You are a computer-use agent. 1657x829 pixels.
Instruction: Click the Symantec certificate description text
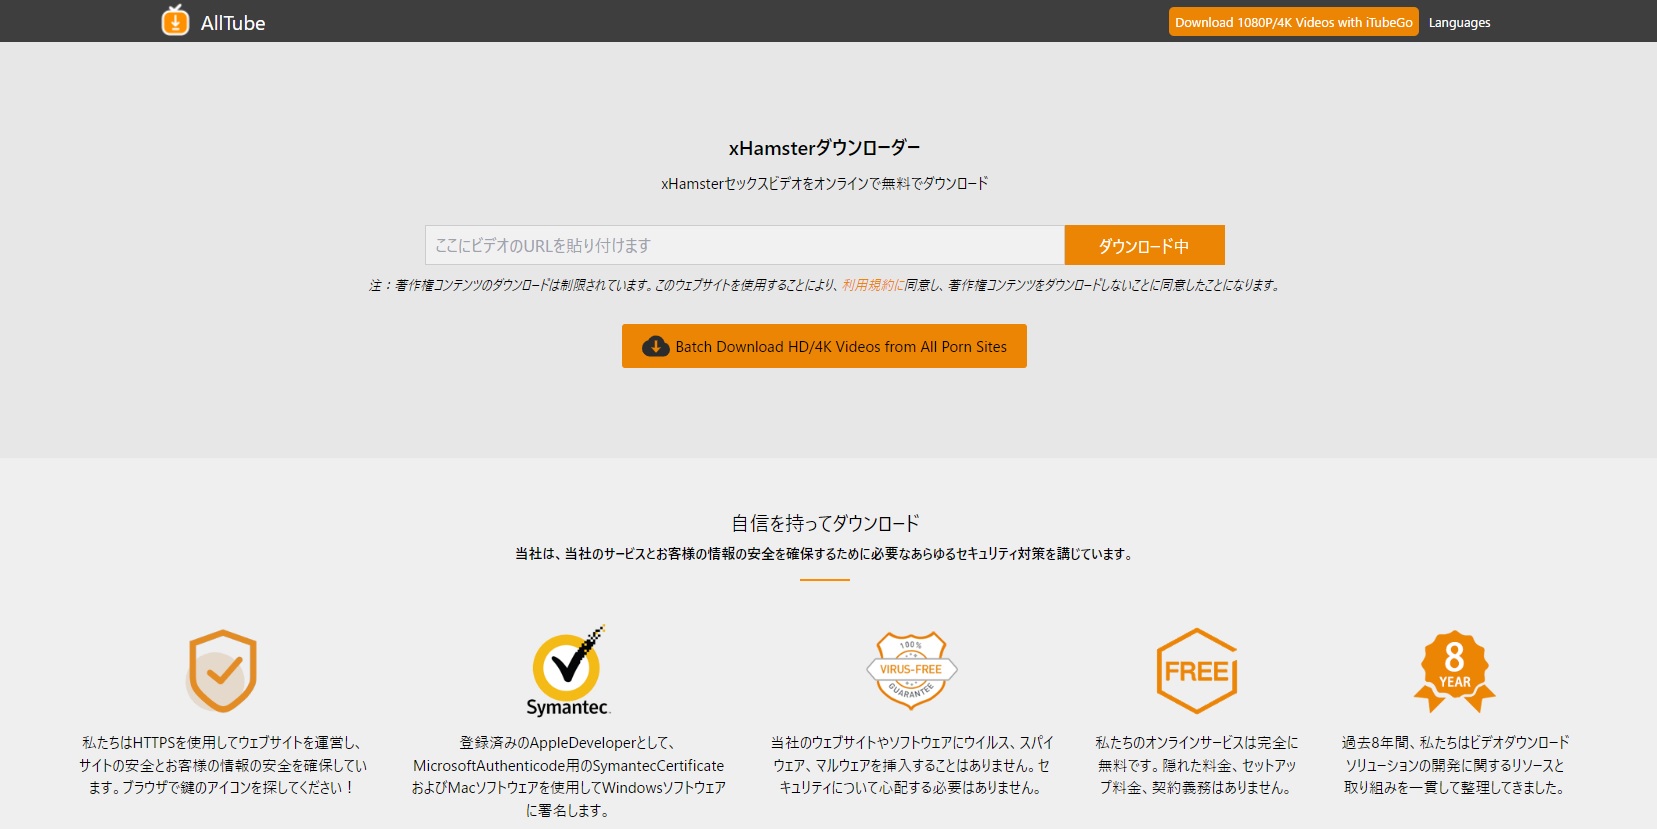[x=568, y=776]
